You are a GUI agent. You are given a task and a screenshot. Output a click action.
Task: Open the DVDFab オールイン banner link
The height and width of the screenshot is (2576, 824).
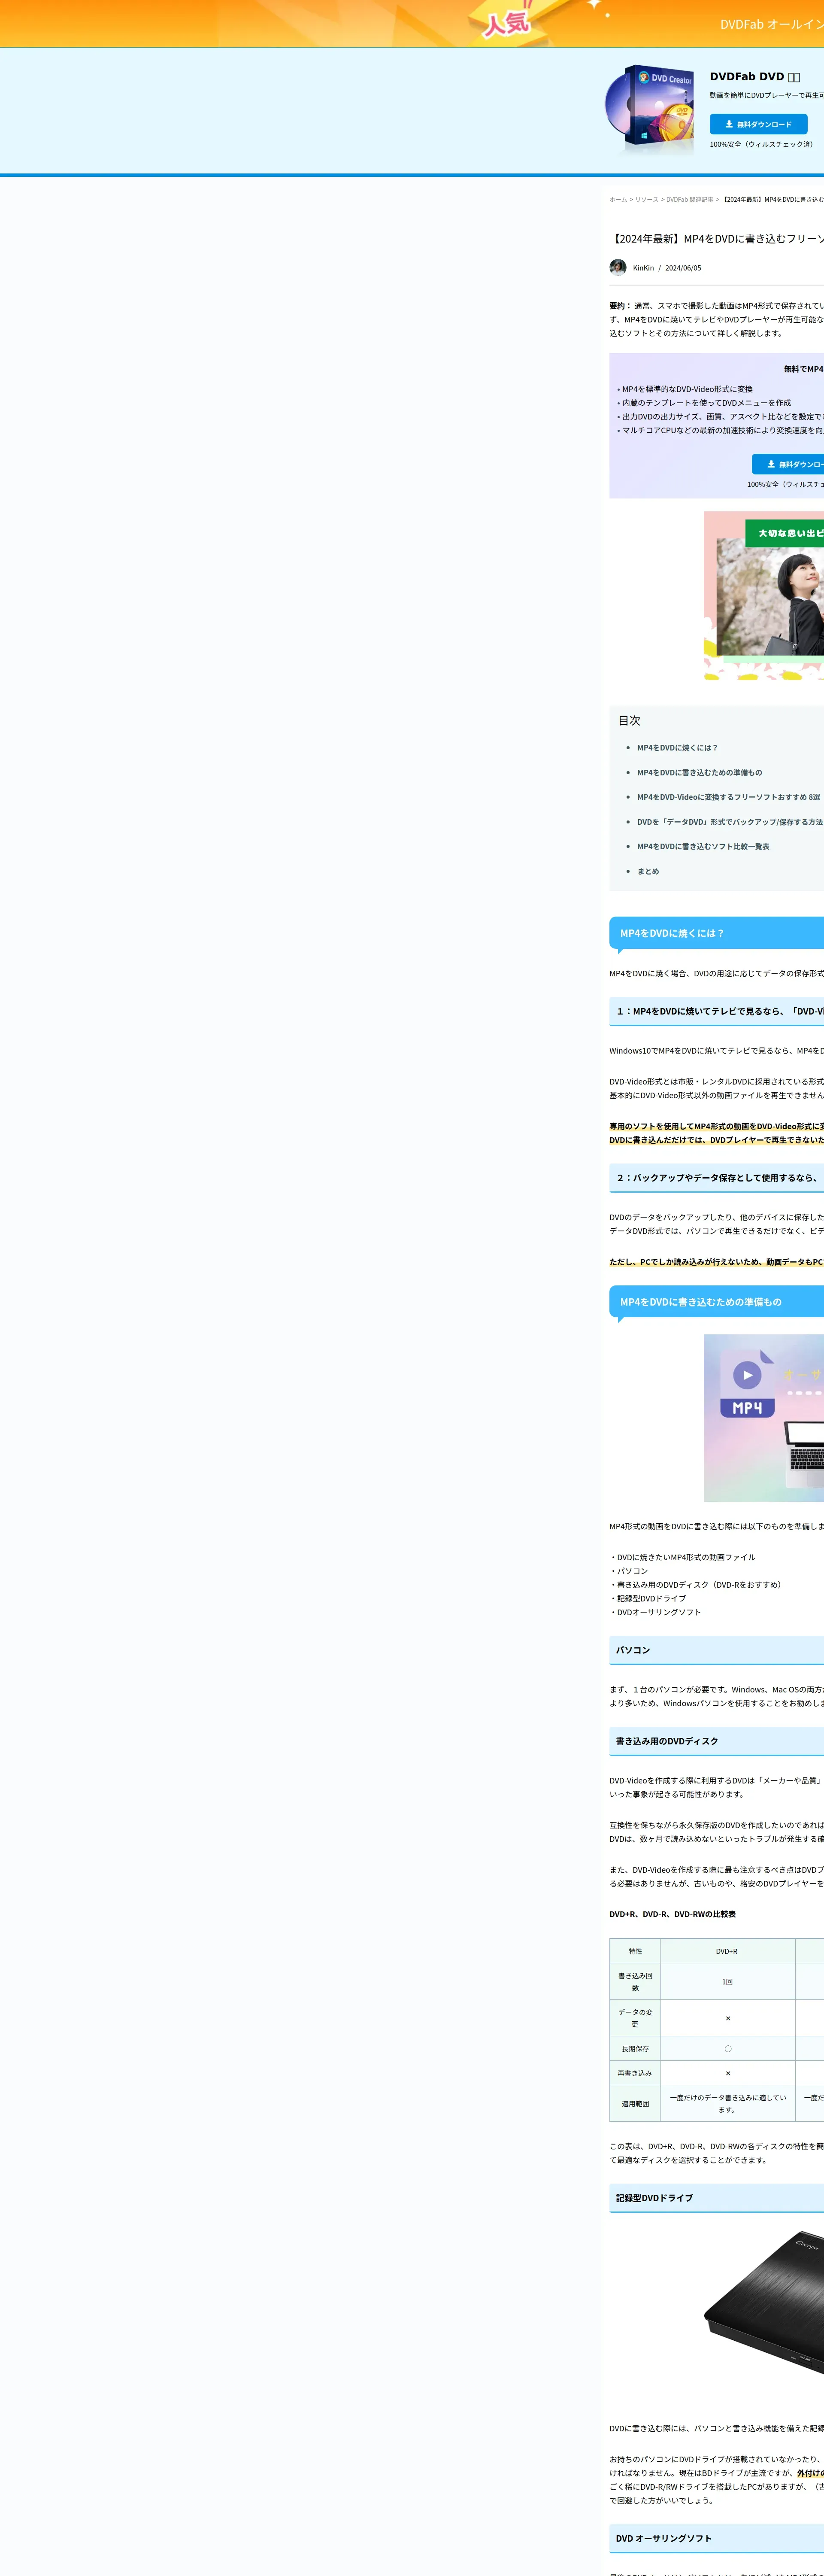[771, 24]
